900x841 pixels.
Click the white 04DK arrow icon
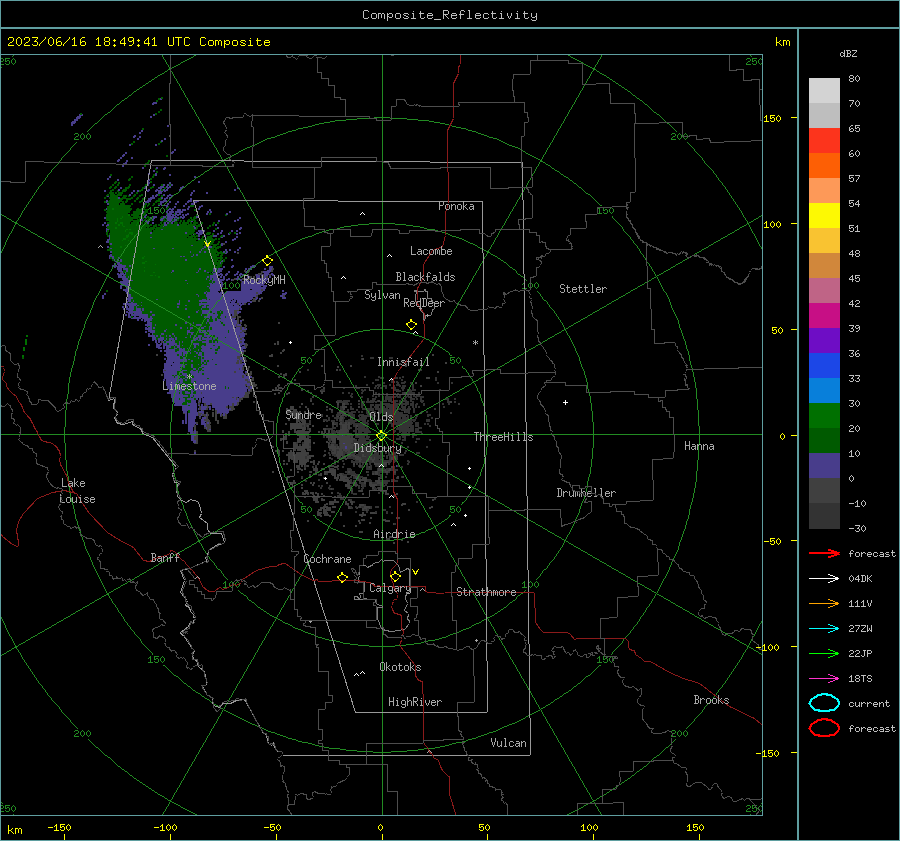pyautogui.click(x=824, y=578)
